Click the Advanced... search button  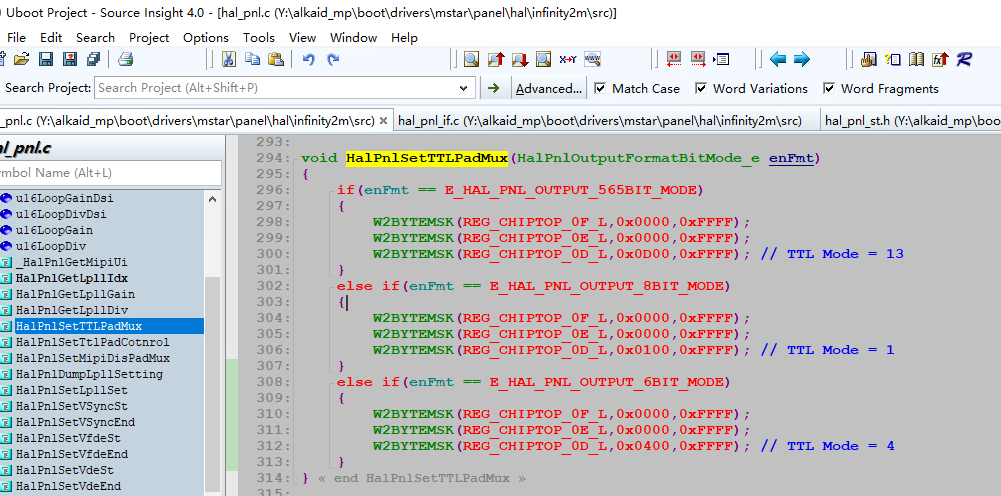548,88
